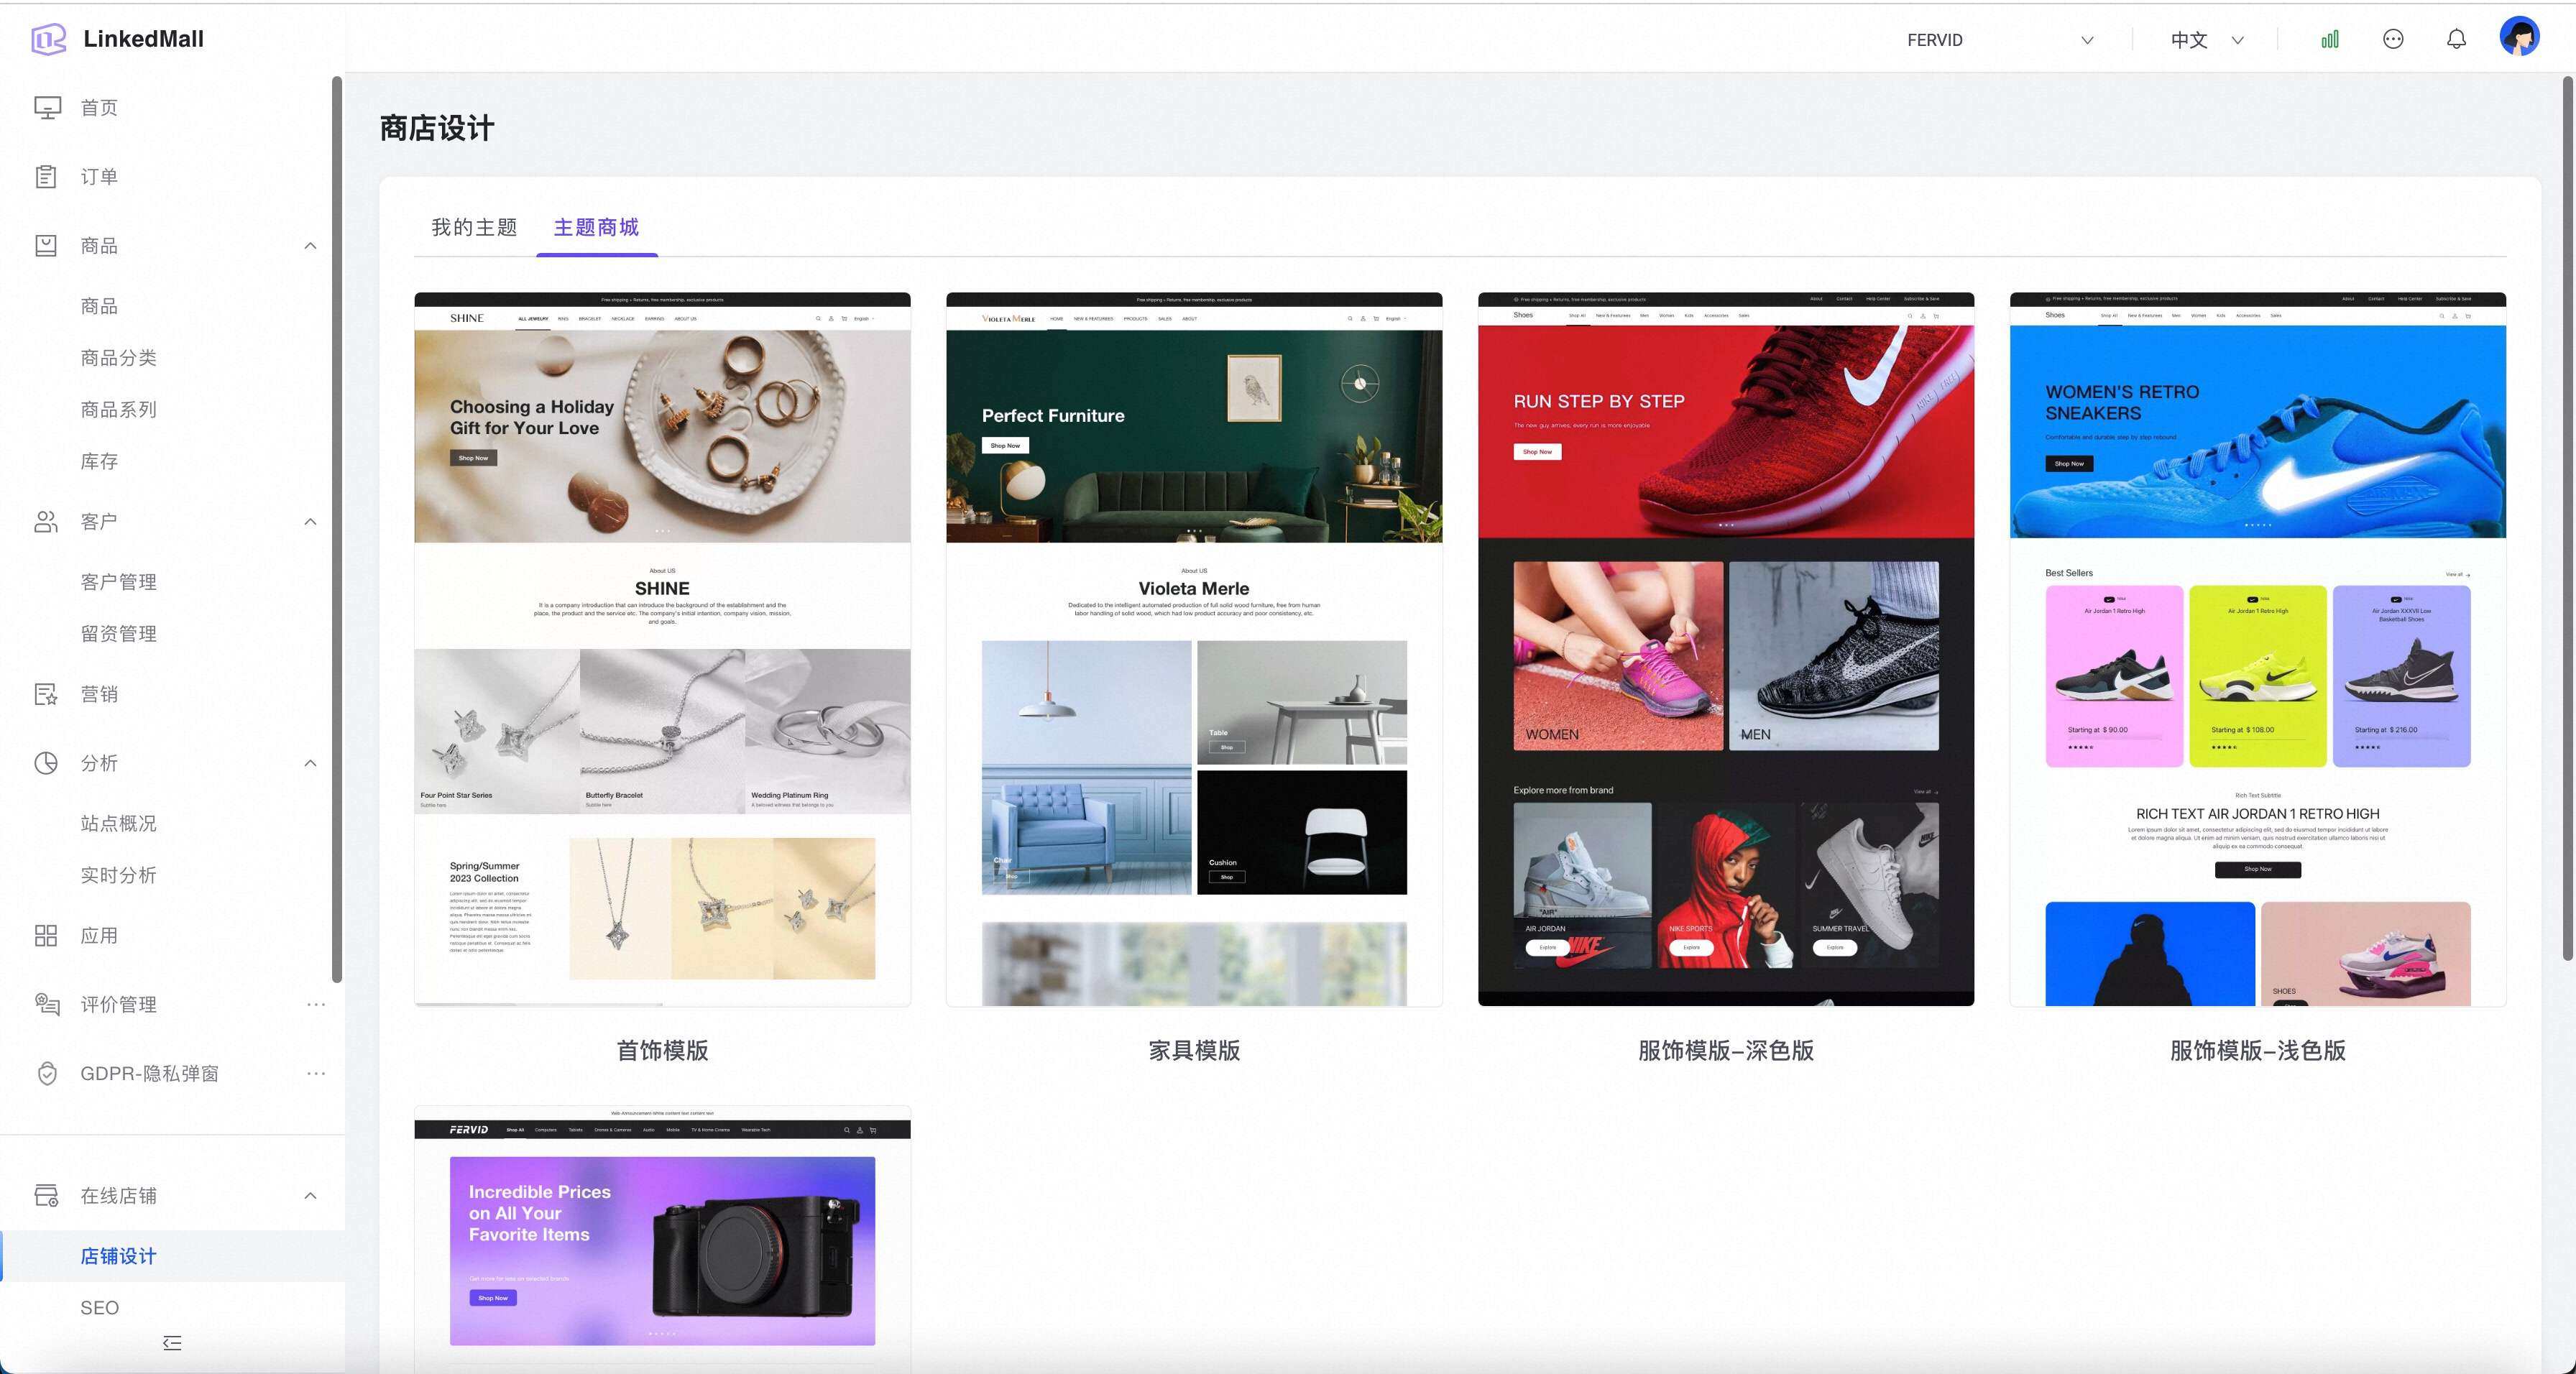Click the 应用 apps grid icon
Image resolution: width=2576 pixels, height=1374 pixels.
(46, 935)
